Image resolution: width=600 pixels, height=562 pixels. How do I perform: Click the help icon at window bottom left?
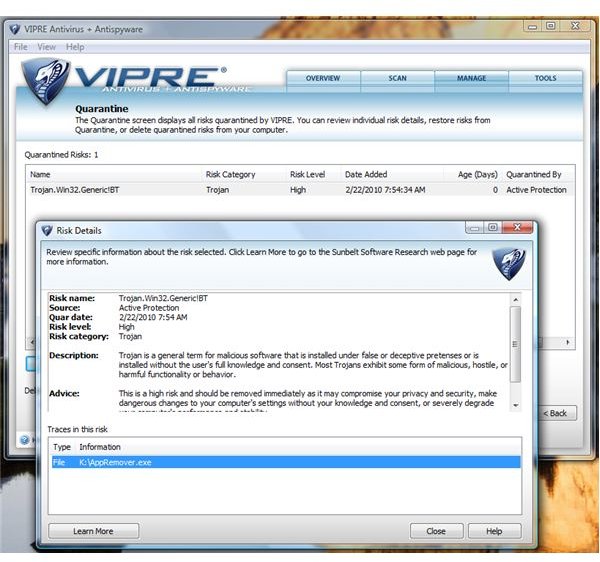24,440
